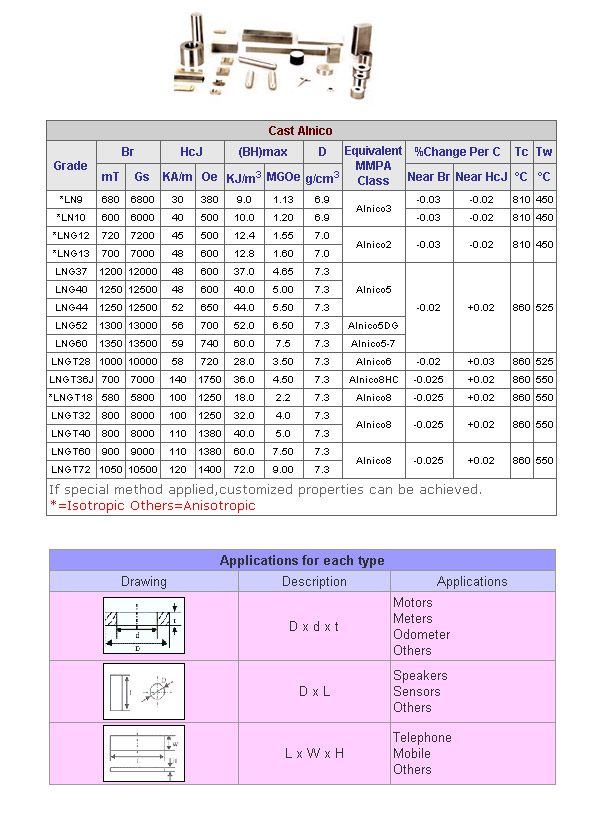598x831 pixels.
Task: Select the LNG60 grade cell
Action: point(71,343)
